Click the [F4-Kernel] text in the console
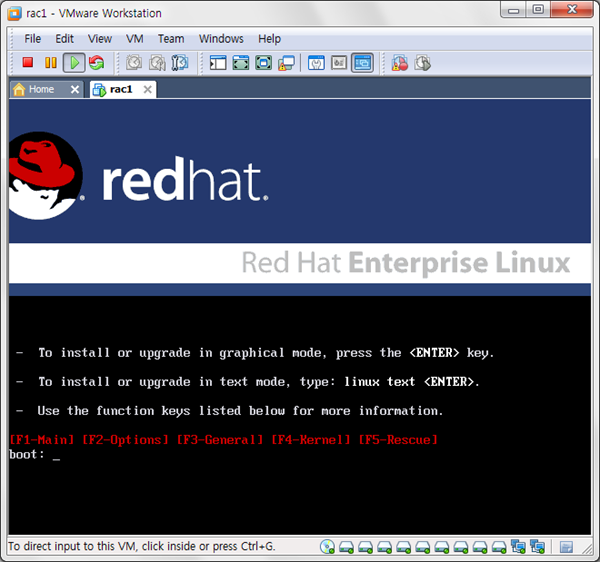The width and height of the screenshot is (600, 562). tap(311, 440)
